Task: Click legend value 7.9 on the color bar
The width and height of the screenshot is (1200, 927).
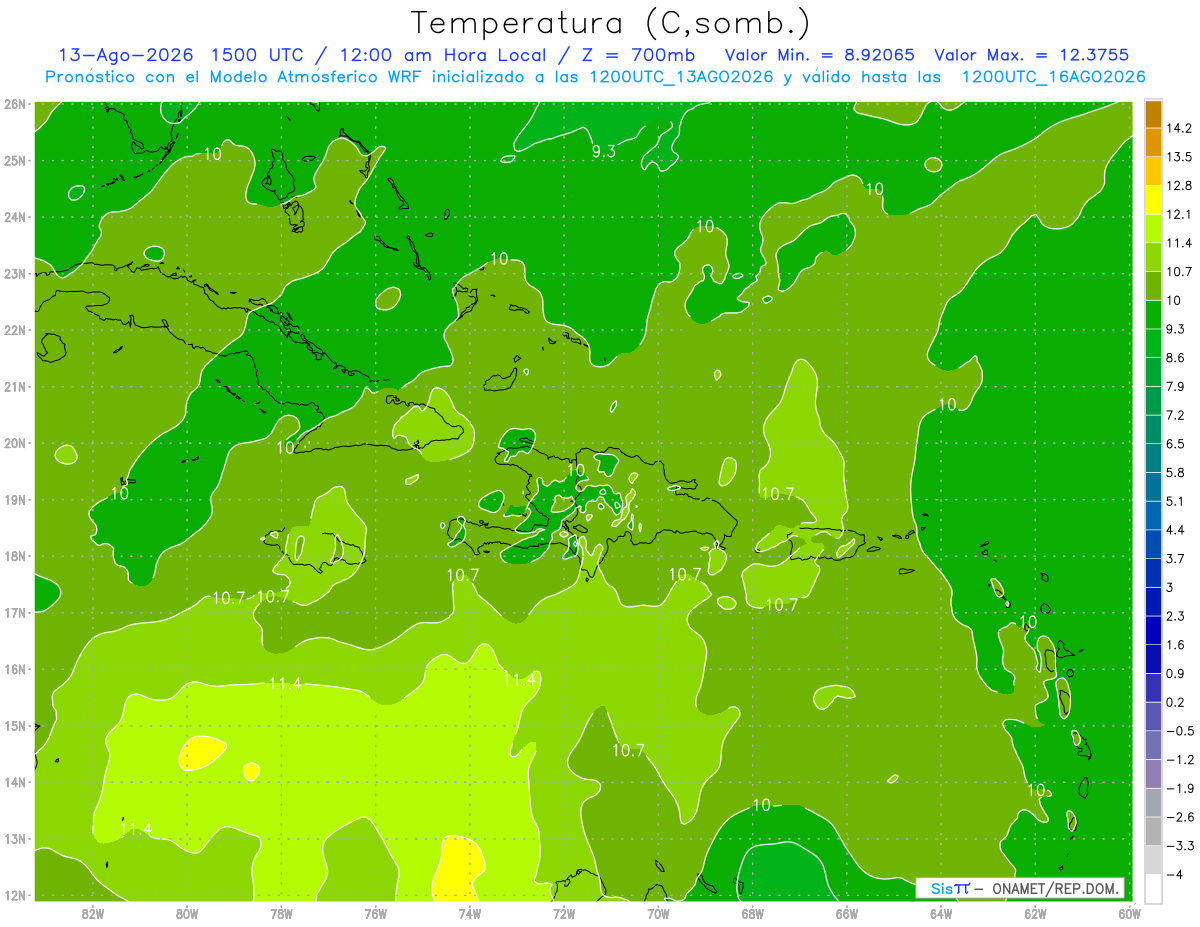Action: pyautogui.click(x=1176, y=386)
